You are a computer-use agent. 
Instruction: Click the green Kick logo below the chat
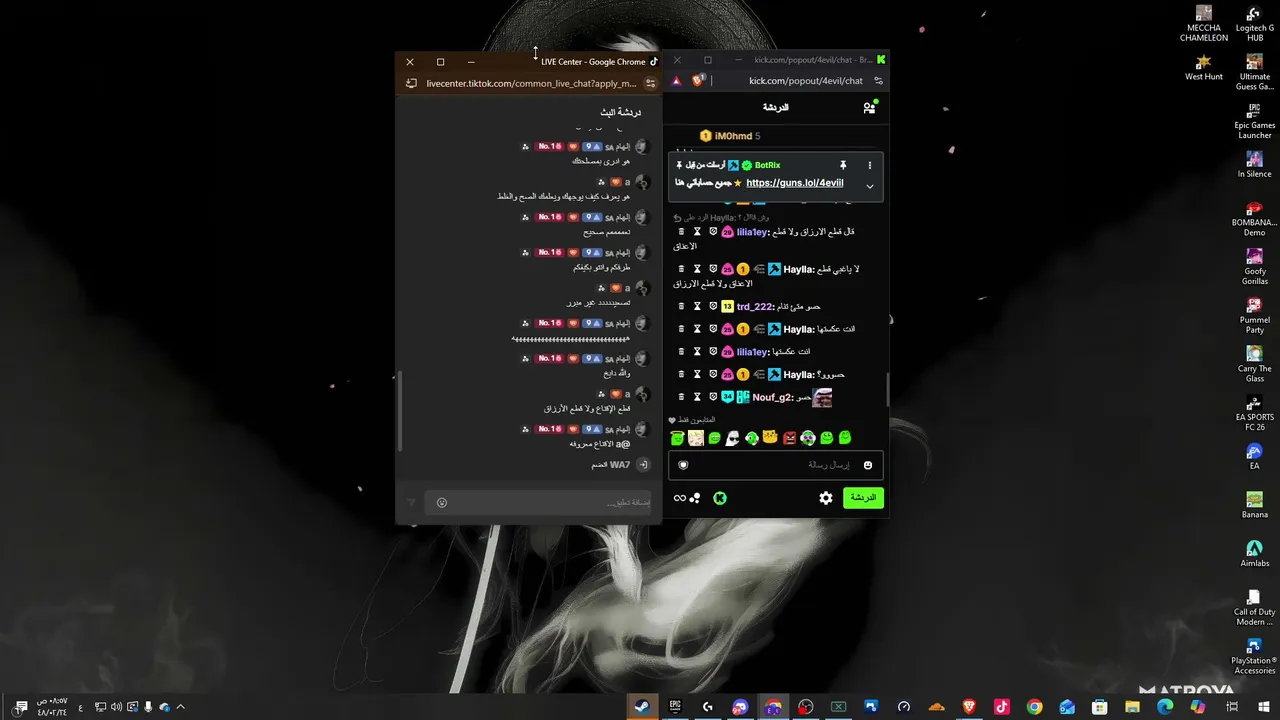click(720, 498)
